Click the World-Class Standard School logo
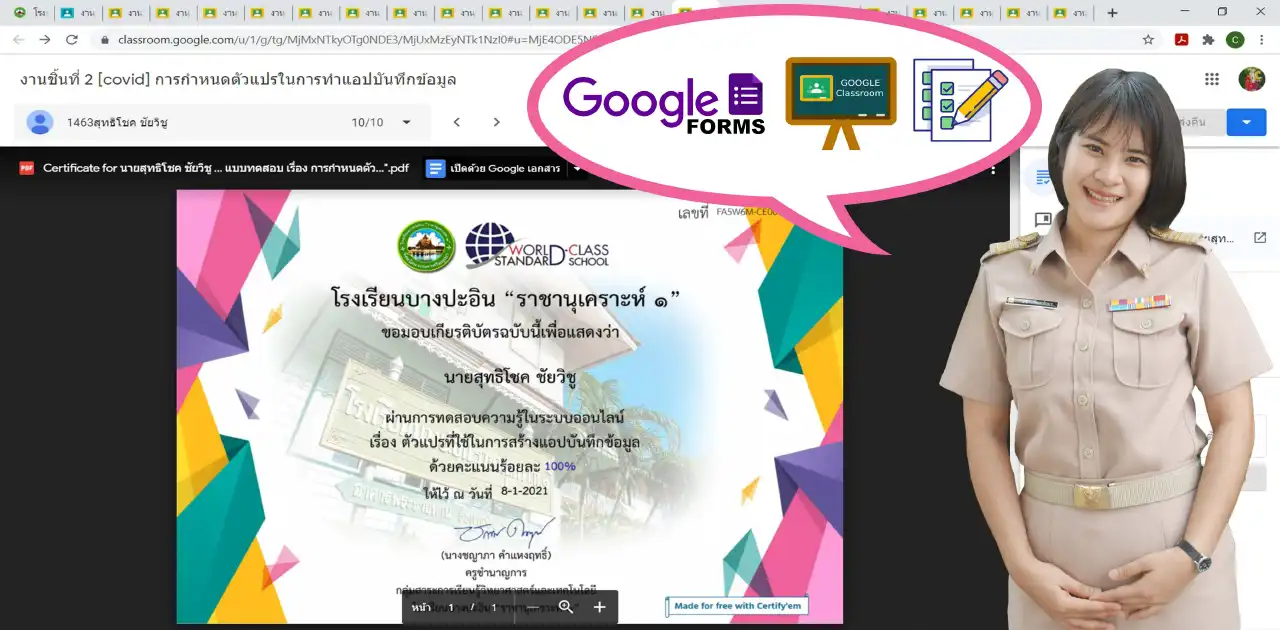This screenshot has width=1280, height=630. (x=536, y=246)
